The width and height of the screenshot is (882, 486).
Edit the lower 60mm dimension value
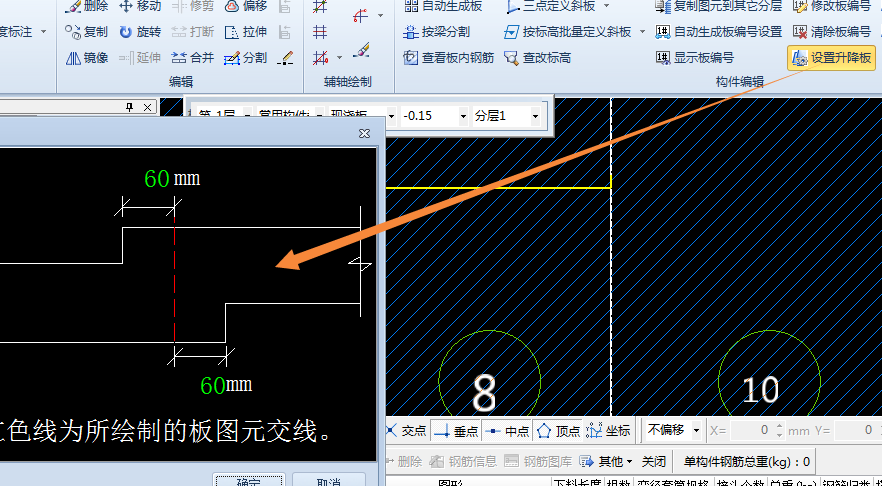point(213,385)
